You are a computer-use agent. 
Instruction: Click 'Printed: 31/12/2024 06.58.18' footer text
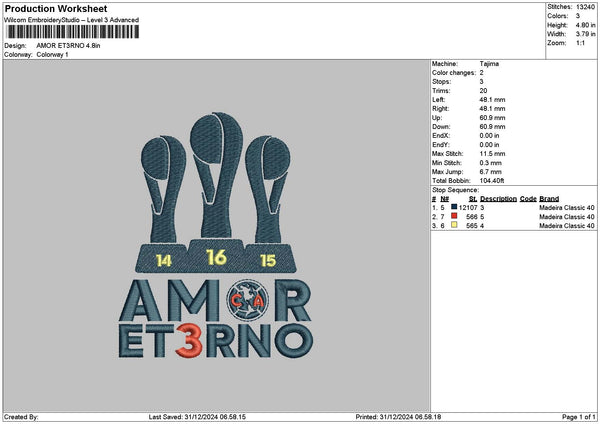(398, 417)
